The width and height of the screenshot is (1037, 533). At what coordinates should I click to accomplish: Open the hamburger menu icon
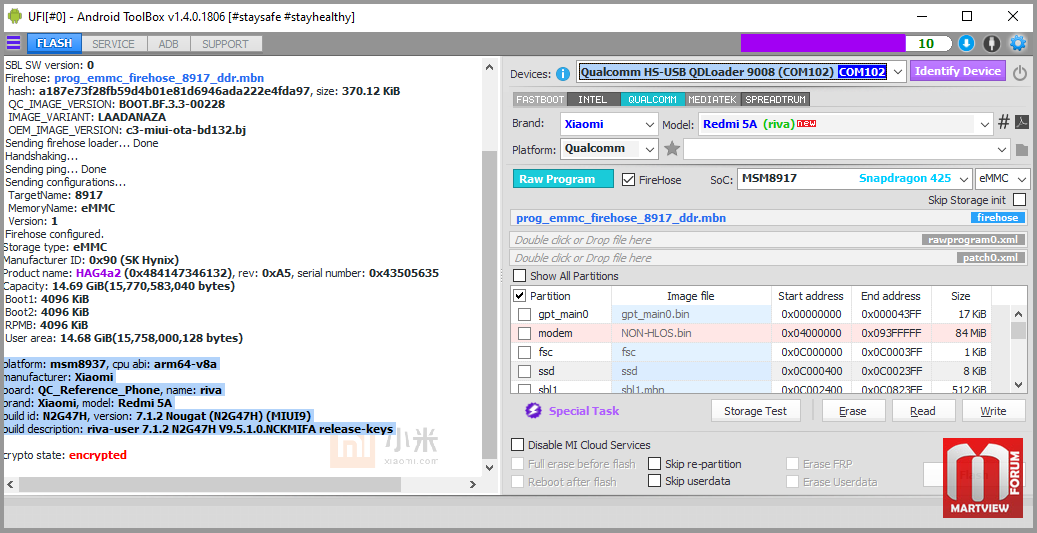13,43
